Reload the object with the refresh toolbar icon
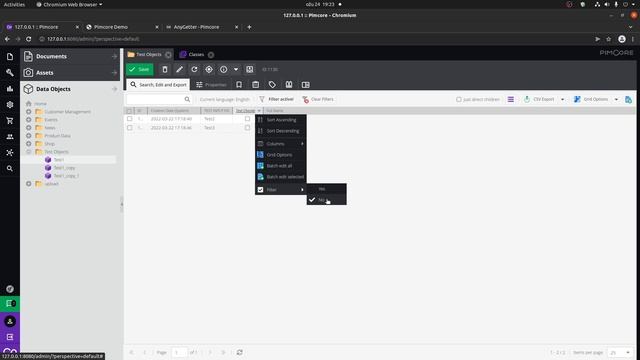The image size is (640, 360). pyautogui.click(x=194, y=69)
